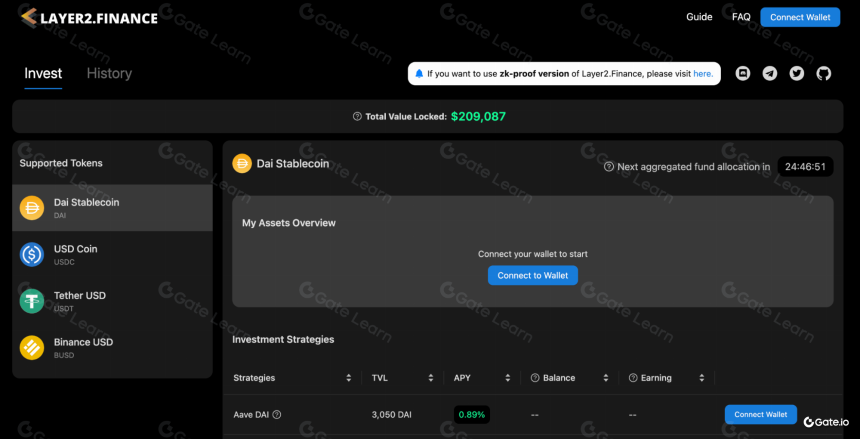
Task: Click the My Assets Overview heading
Action: tap(289, 223)
